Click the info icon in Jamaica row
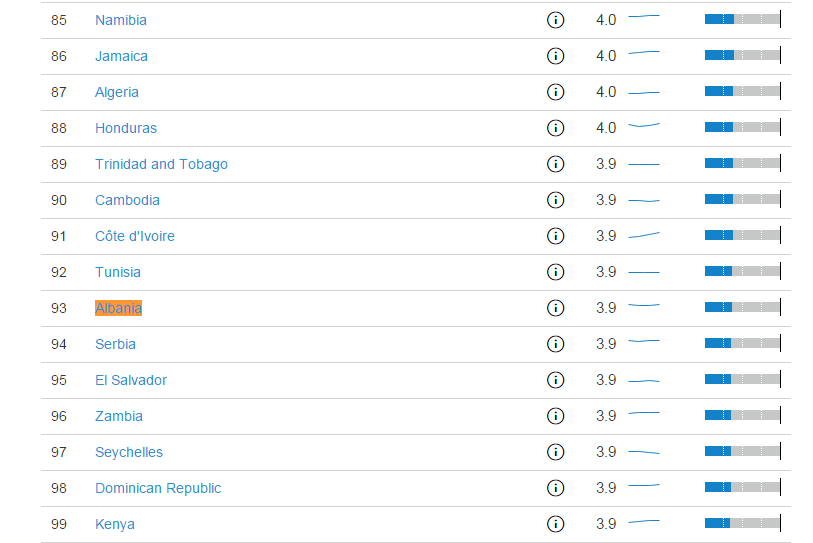The width and height of the screenshot is (813, 543). coord(555,56)
